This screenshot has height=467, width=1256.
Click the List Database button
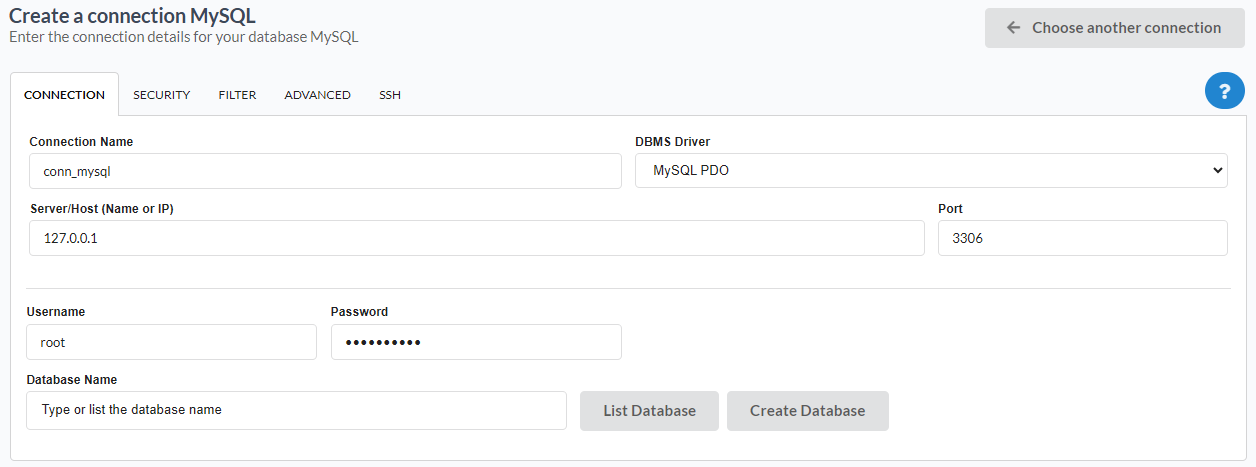(649, 411)
